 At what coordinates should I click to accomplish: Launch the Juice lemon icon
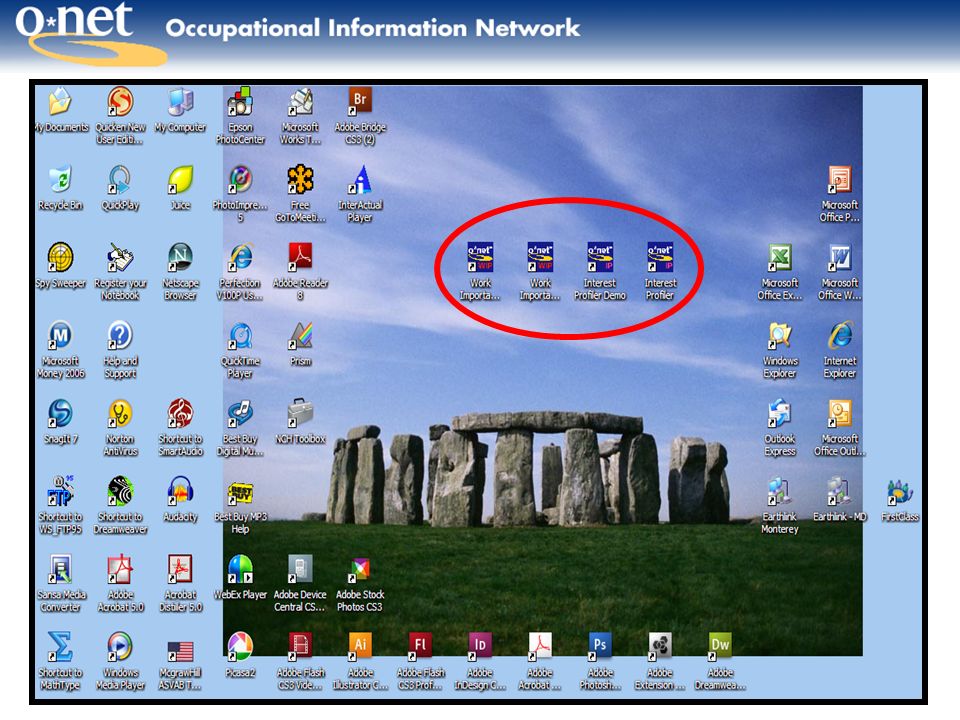click(180, 179)
